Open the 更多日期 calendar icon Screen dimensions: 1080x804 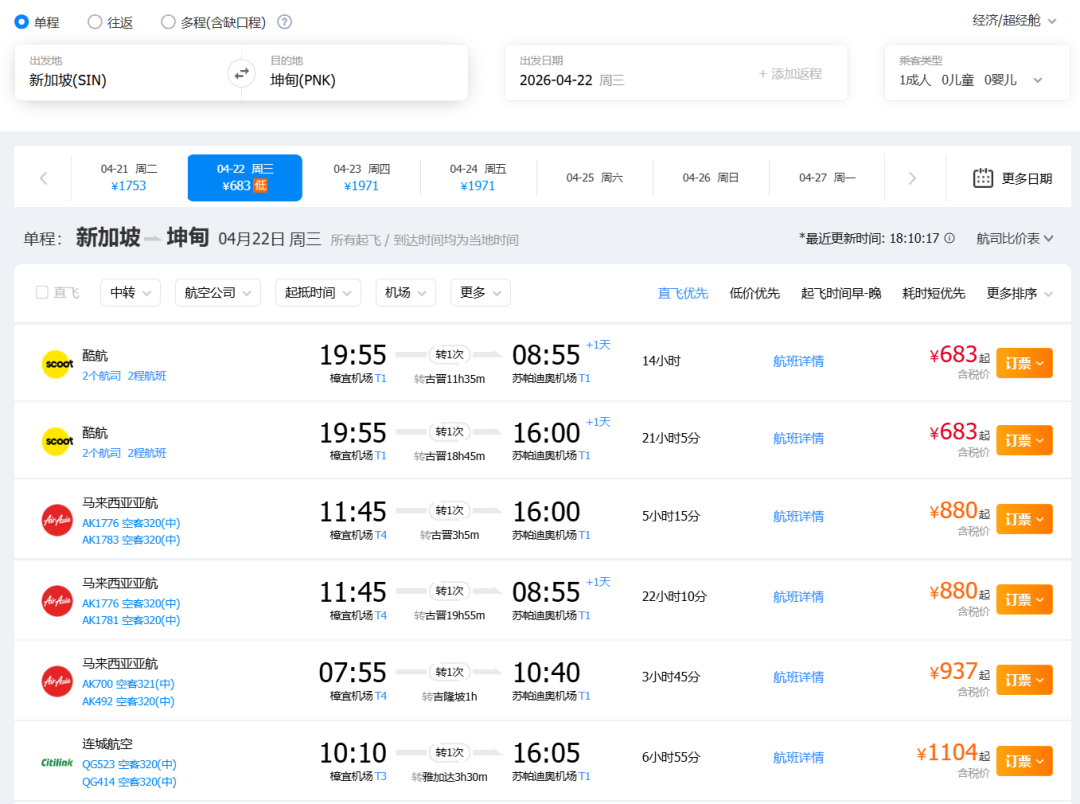tap(983, 178)
